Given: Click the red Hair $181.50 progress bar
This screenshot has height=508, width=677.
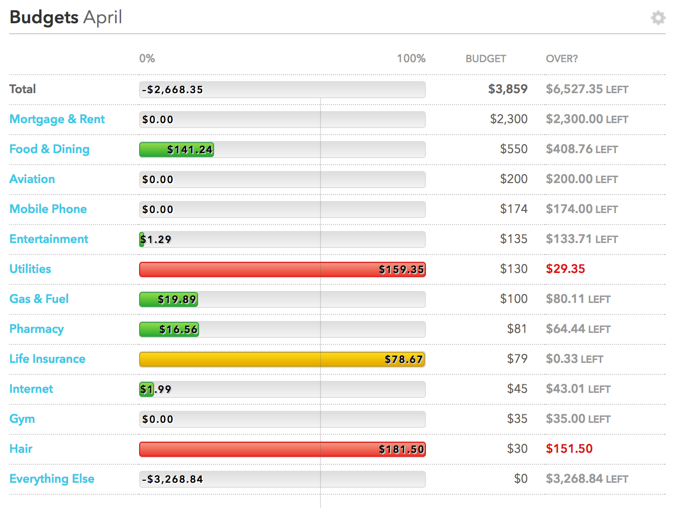Looking at the screenshot, I should [x=282, y=449].
